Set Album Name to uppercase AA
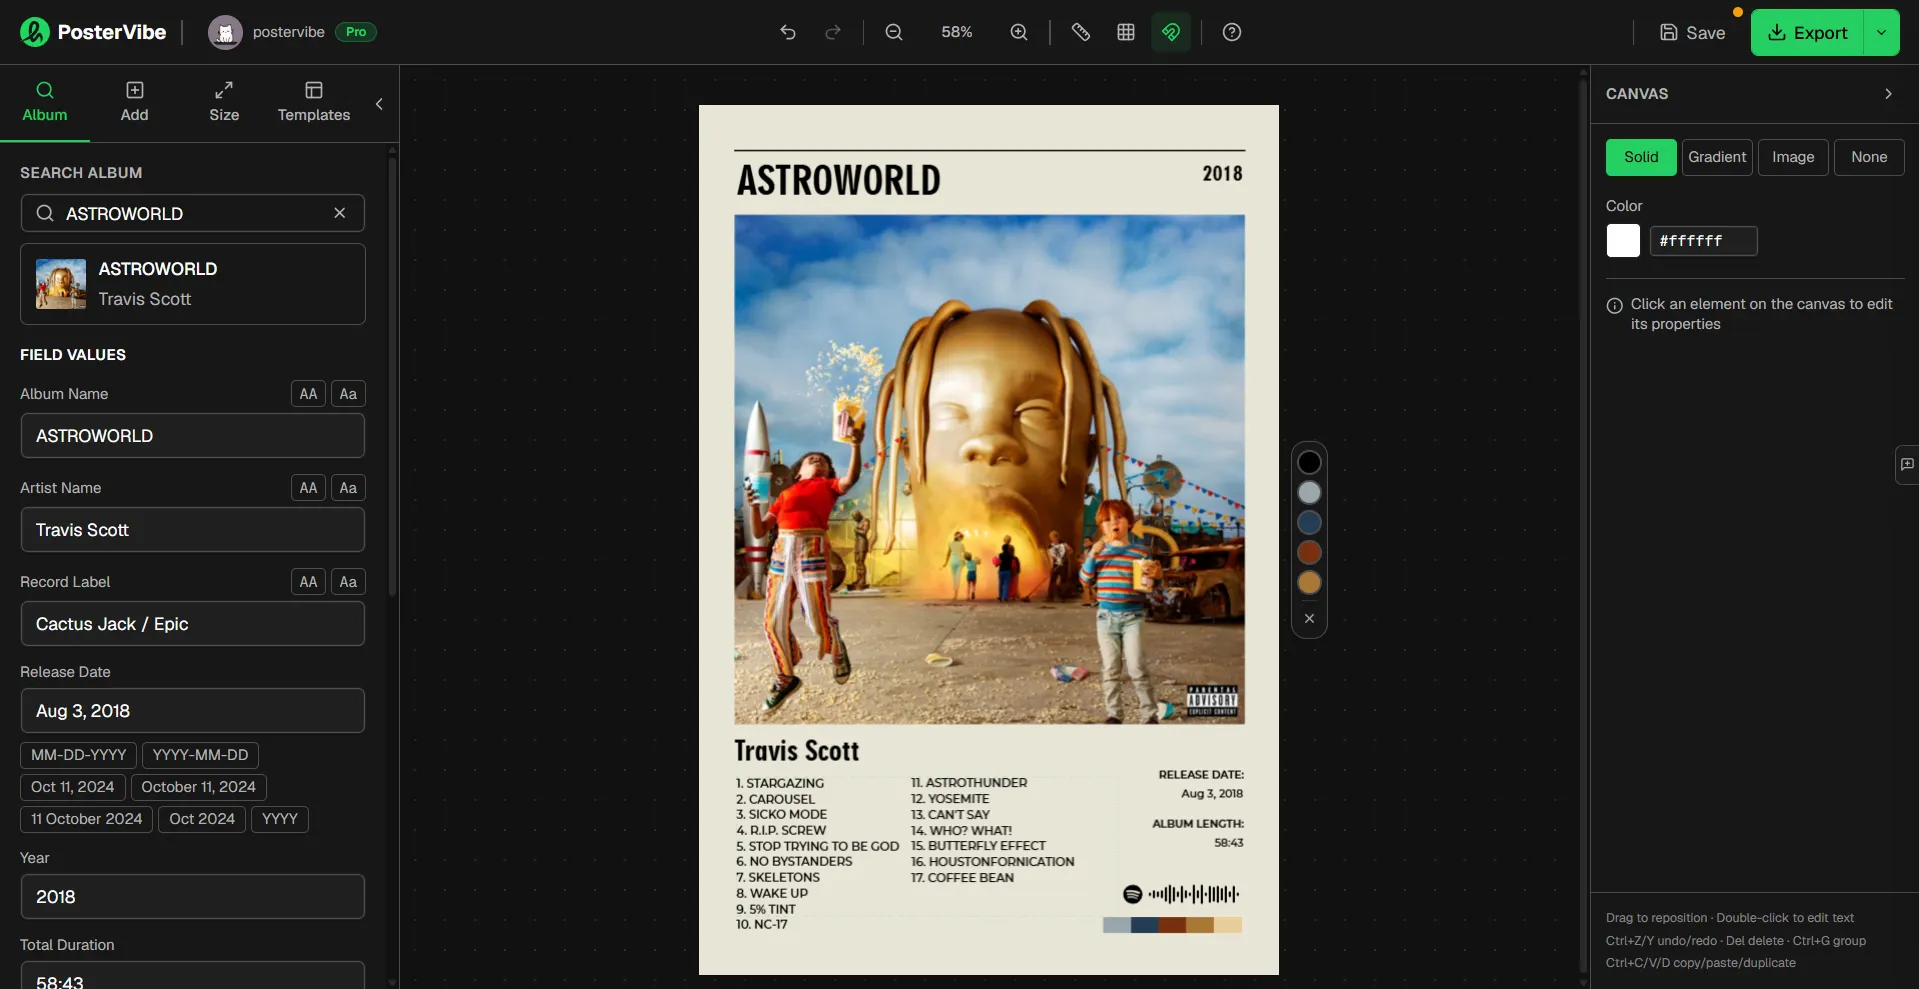The width and height of the screenshot is (1919, 989). click(308, 394)
